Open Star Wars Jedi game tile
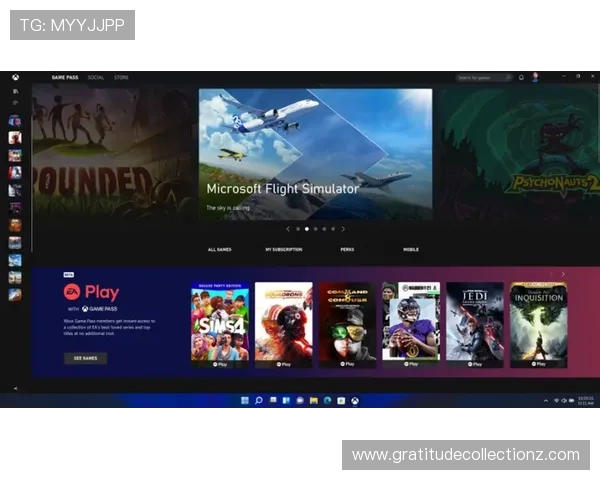The width and height of the screenshot is (600, 480). [475, 324]
